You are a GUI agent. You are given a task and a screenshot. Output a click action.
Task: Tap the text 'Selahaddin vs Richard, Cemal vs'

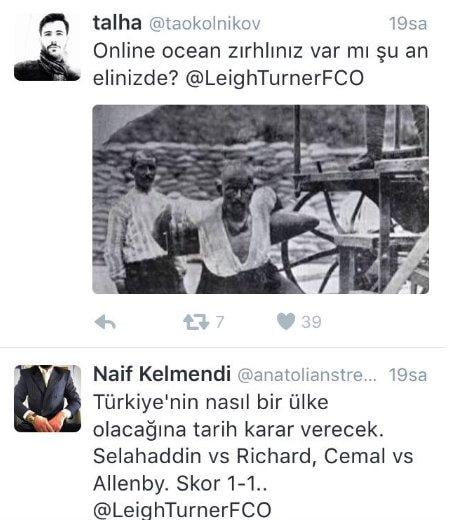click(x=253, y=456)
